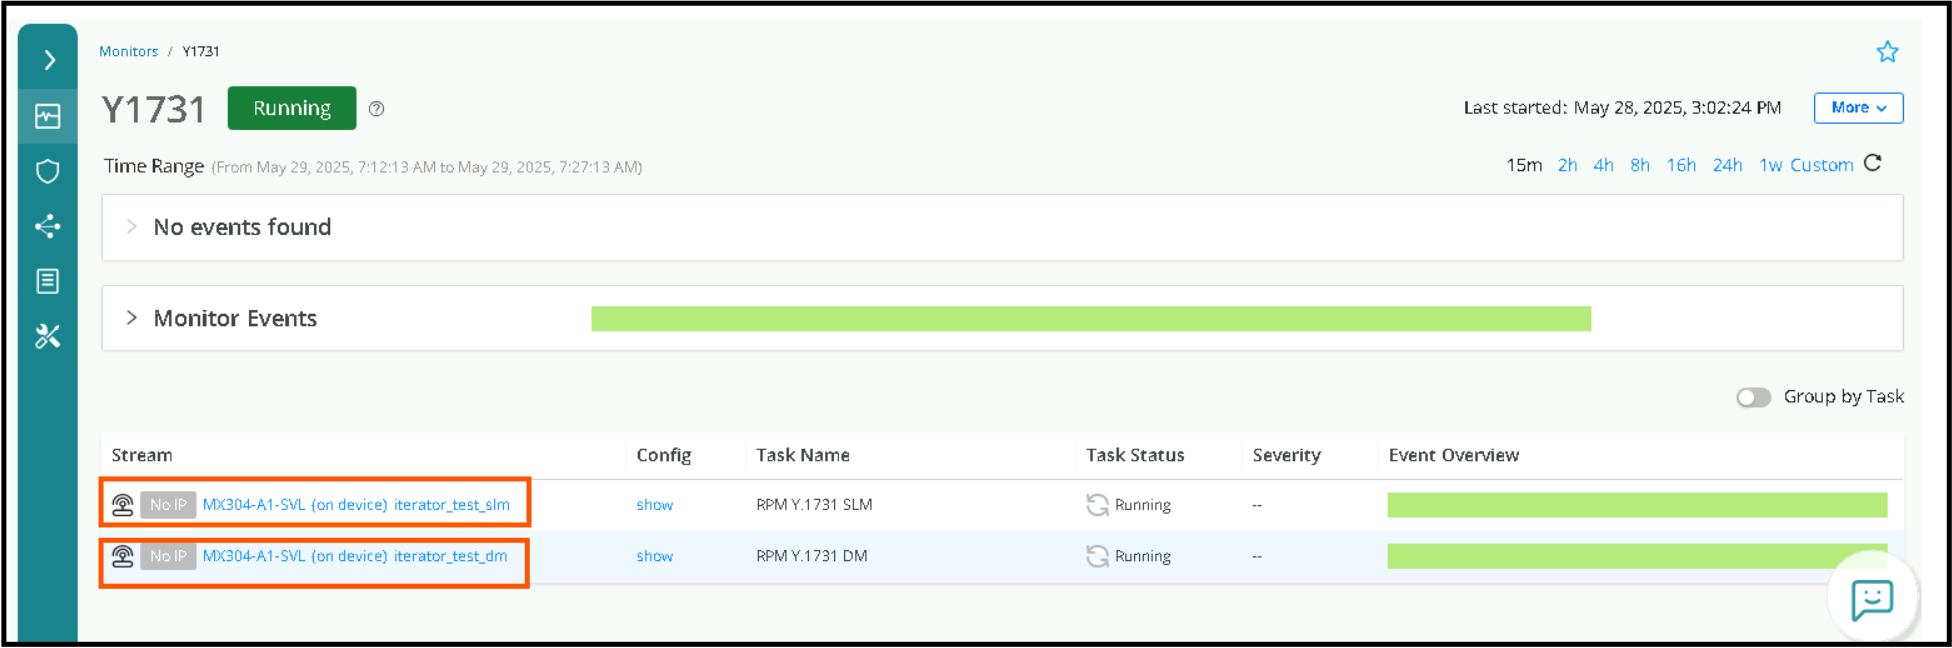Toggle Group by Task switch
The image size is (1952, 648).
[1753, 397]
